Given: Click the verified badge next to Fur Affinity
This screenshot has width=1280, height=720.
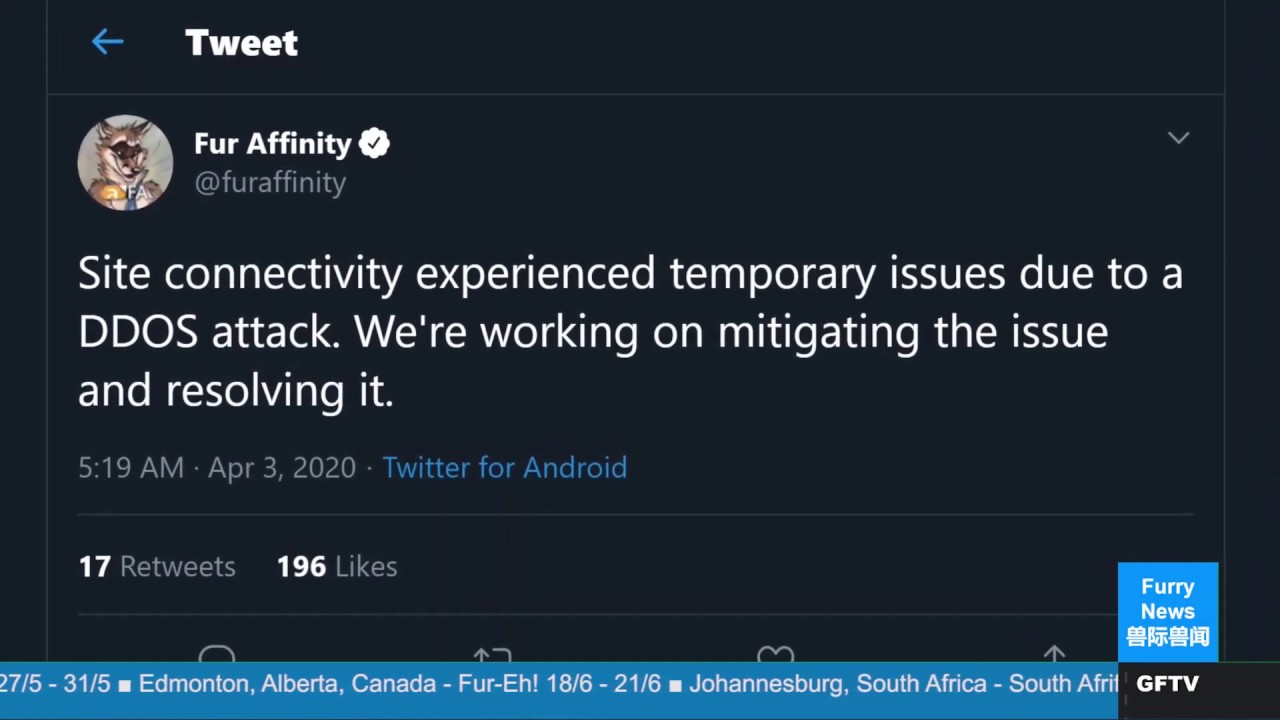Looking at the screenshot, I should click(374, 144).
